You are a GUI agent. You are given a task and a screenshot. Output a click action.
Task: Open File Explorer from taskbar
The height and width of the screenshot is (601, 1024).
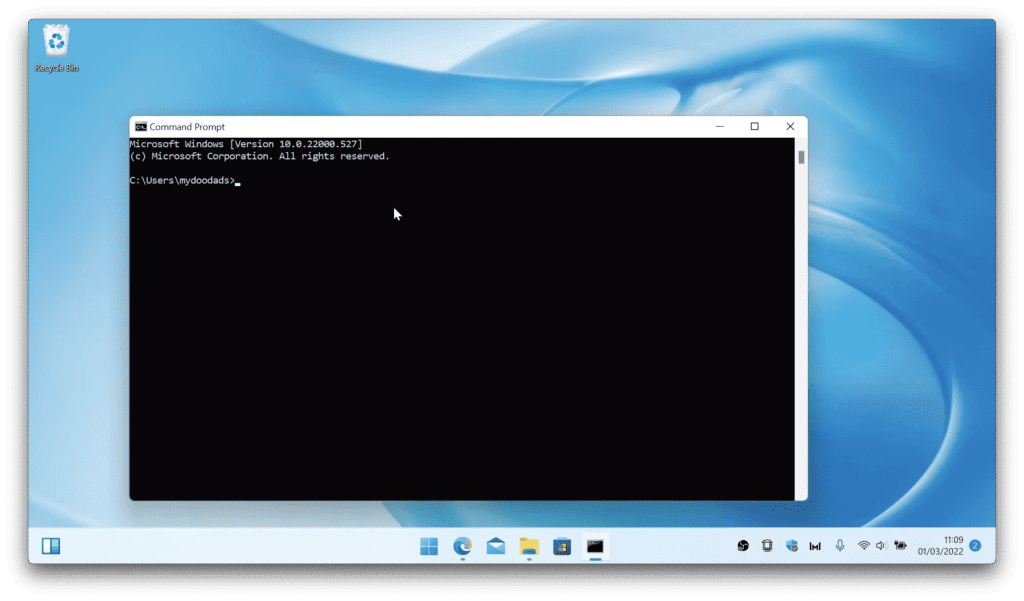[529, 546]
